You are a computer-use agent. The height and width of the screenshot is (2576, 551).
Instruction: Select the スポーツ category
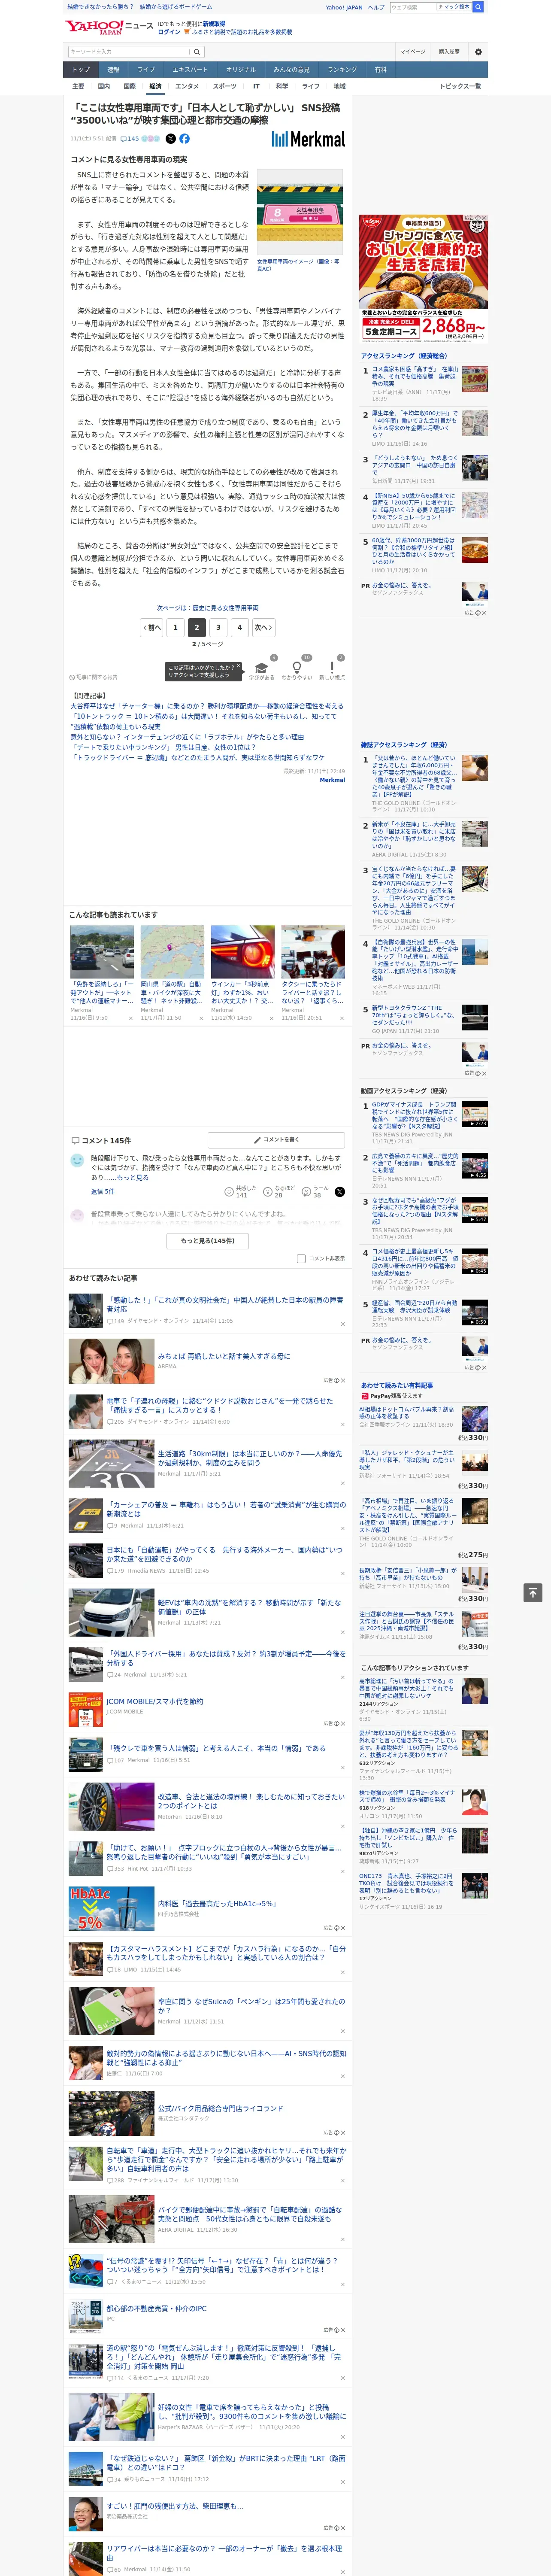225,86
